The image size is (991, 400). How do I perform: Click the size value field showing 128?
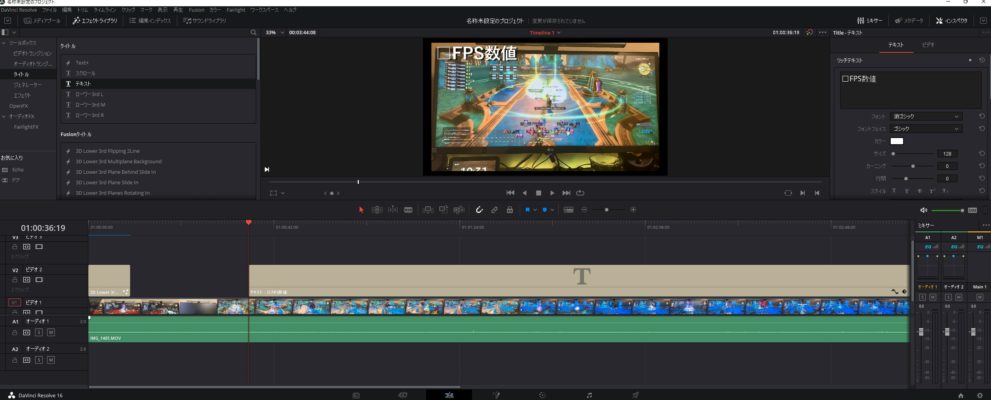pos(947,154)
